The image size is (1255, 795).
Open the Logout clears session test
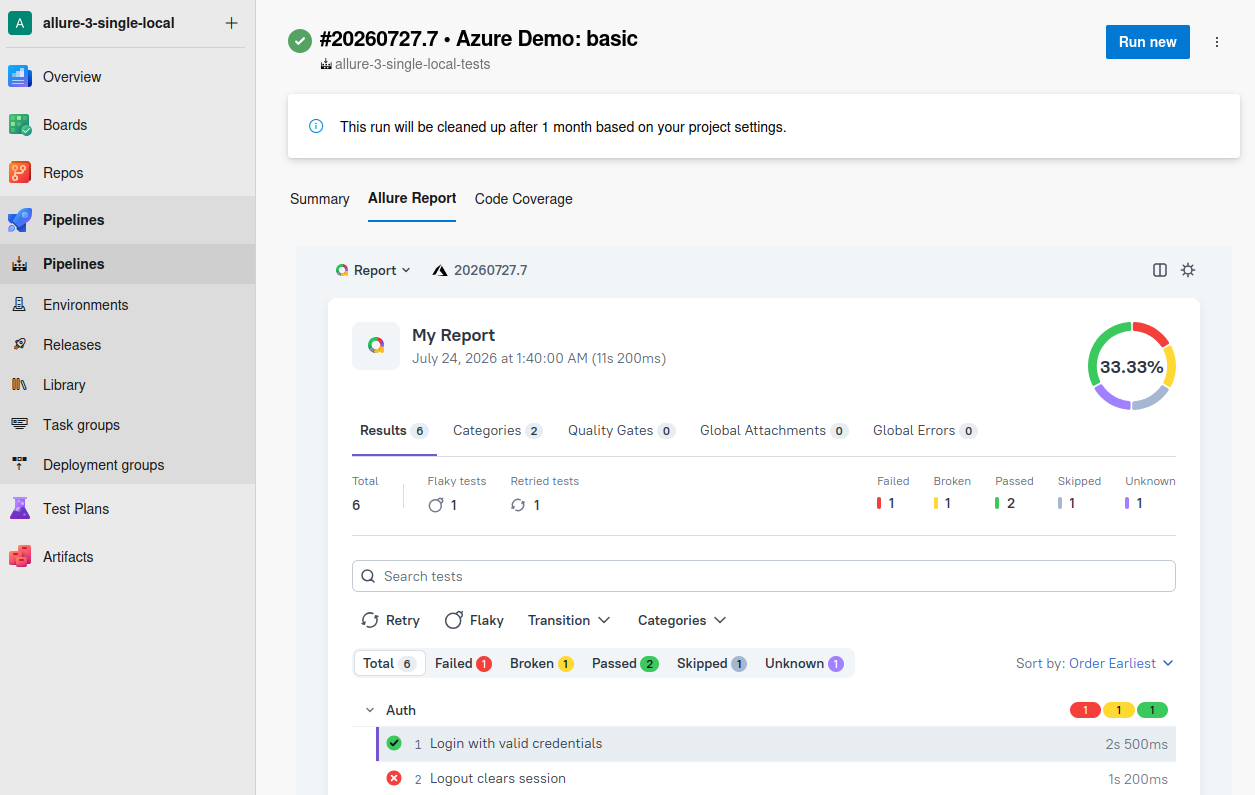[776, 779]
